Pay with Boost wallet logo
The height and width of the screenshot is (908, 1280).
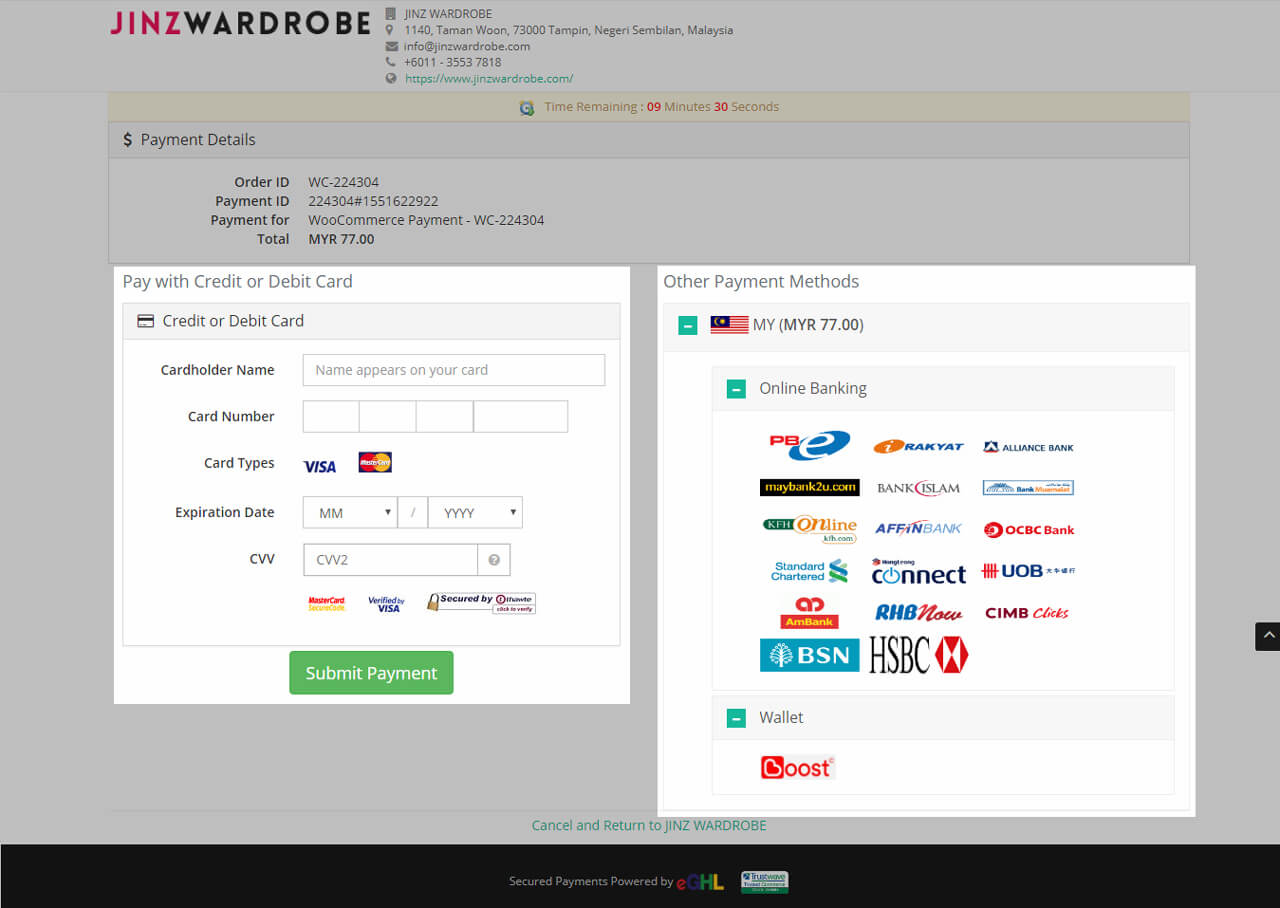tap(797, 767)
